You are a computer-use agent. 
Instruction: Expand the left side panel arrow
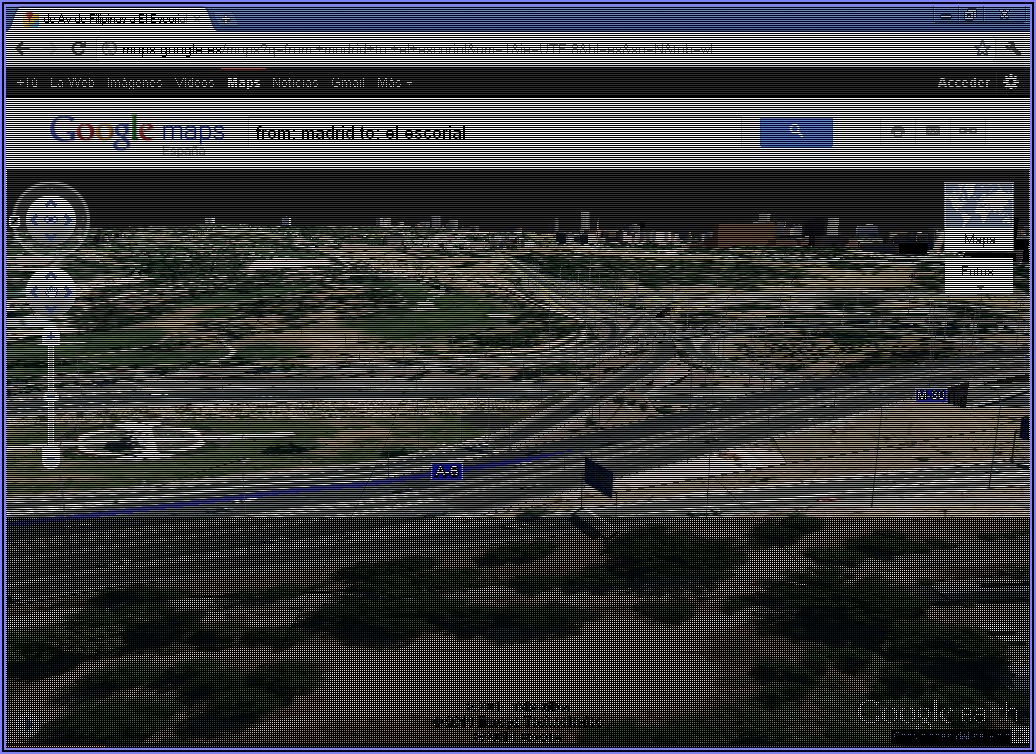pos(28,724)
